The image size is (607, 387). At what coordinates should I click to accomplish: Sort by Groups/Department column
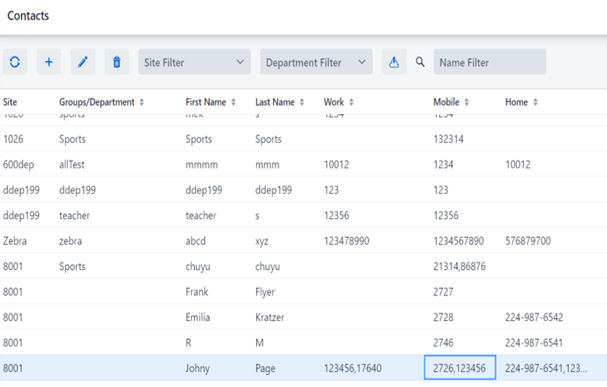click(142, 102)
